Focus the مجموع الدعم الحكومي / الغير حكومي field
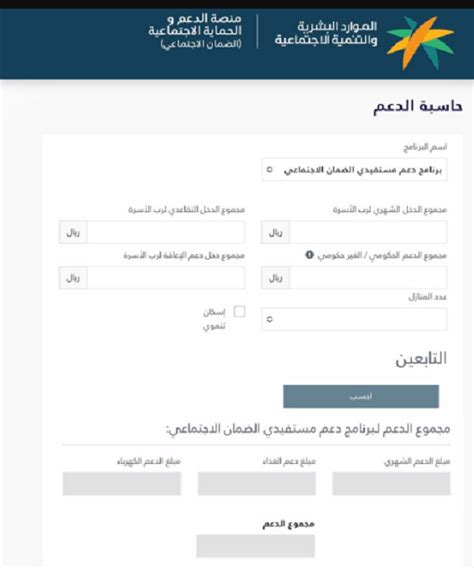The image size is (474, 568). tap(368, 278)
